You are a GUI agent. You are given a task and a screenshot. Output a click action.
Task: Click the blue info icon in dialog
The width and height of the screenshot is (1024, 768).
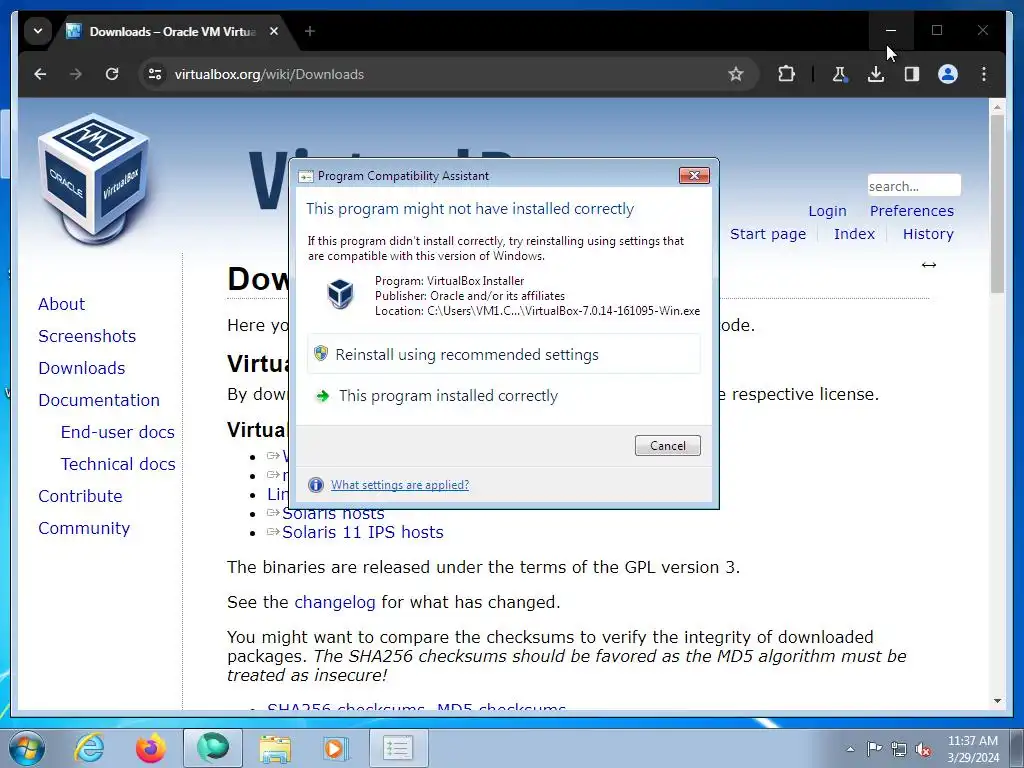pyautogui.click(x=316, y=485)
